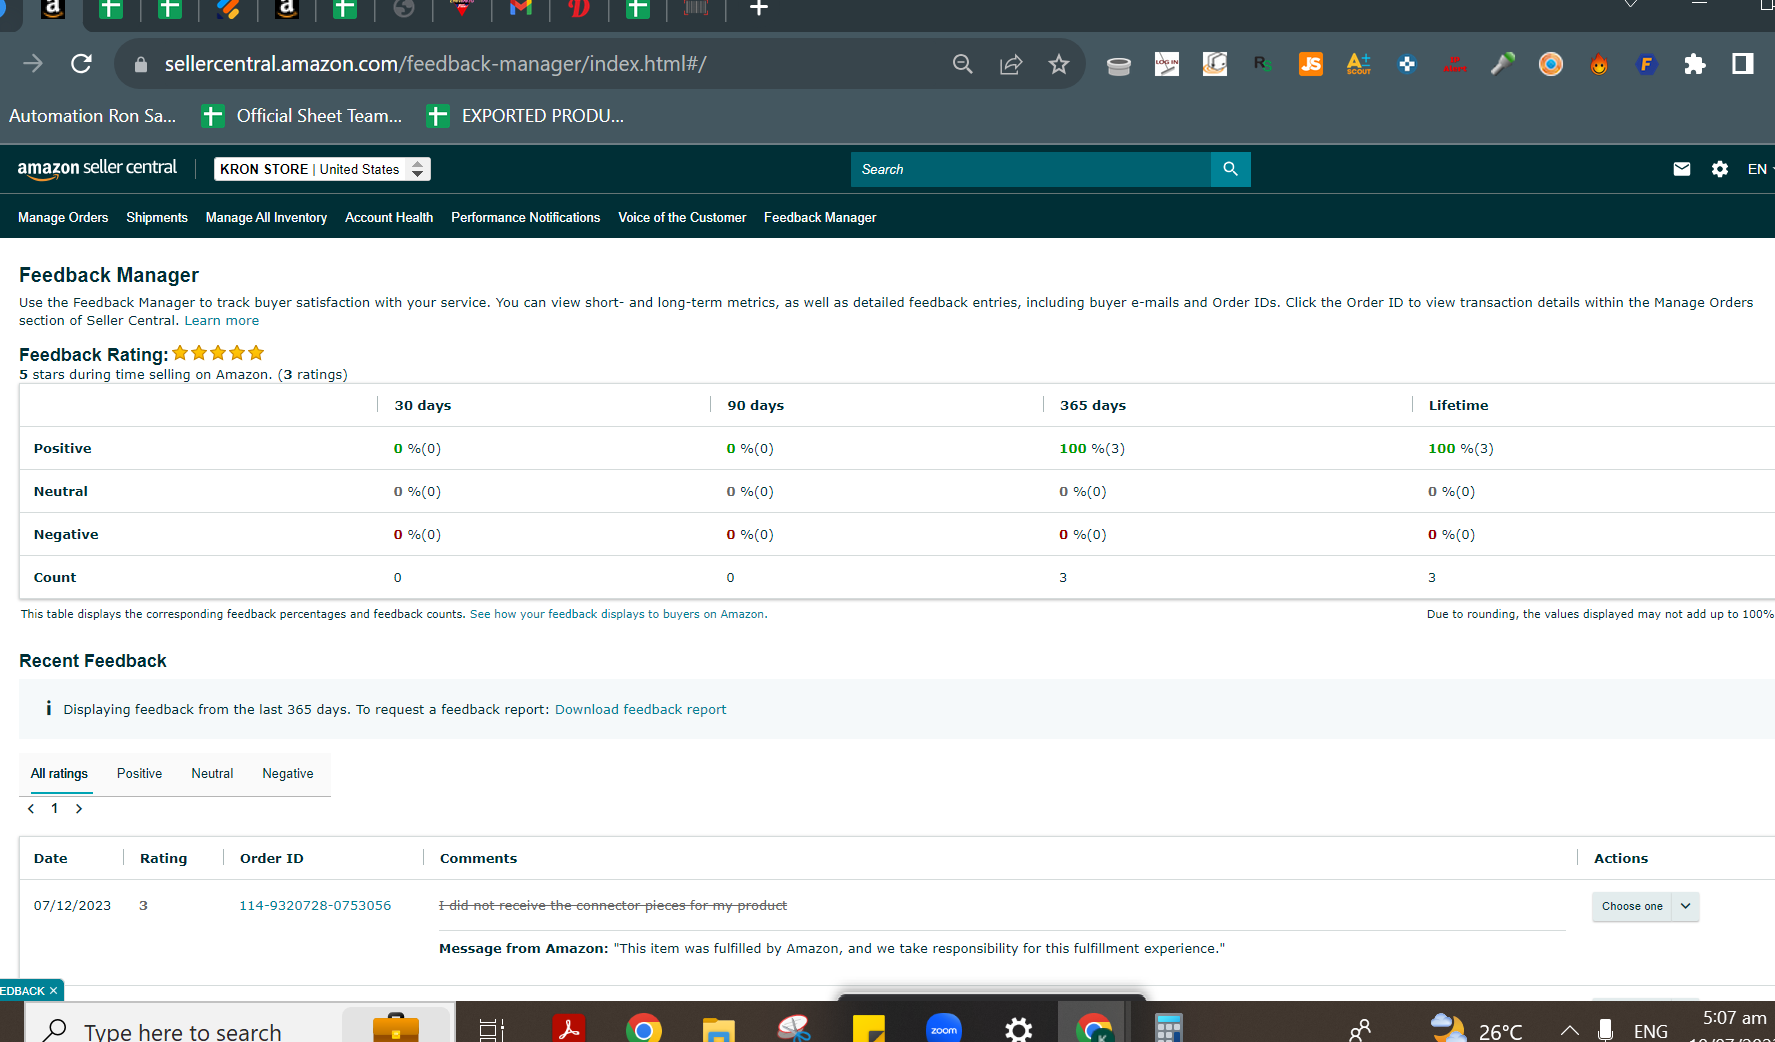Open the RS extension icon
Image resolution: width=1775 pixels, height=1042 pixels.
pyautogui.click(x=1262, y=64)
